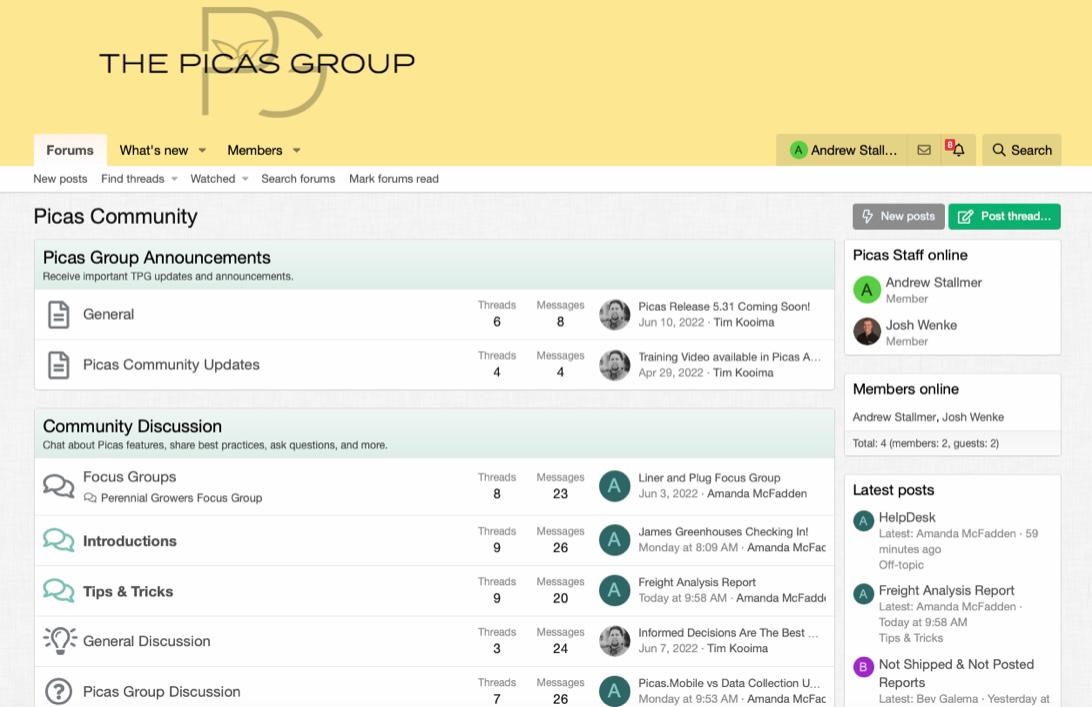This screenshot has width=1092, height=707.
Task: Open the alerts bell icon
Action: [959, 150]
